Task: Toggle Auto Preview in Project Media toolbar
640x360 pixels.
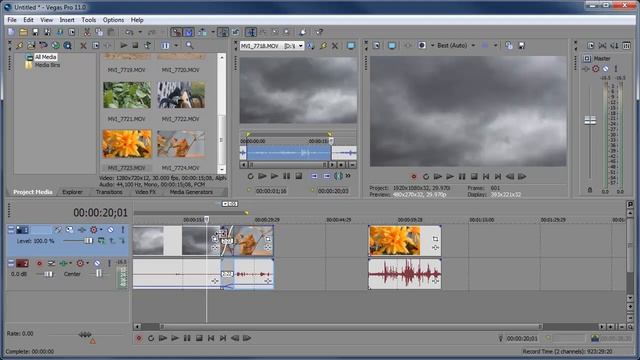Action: [148, 45]
